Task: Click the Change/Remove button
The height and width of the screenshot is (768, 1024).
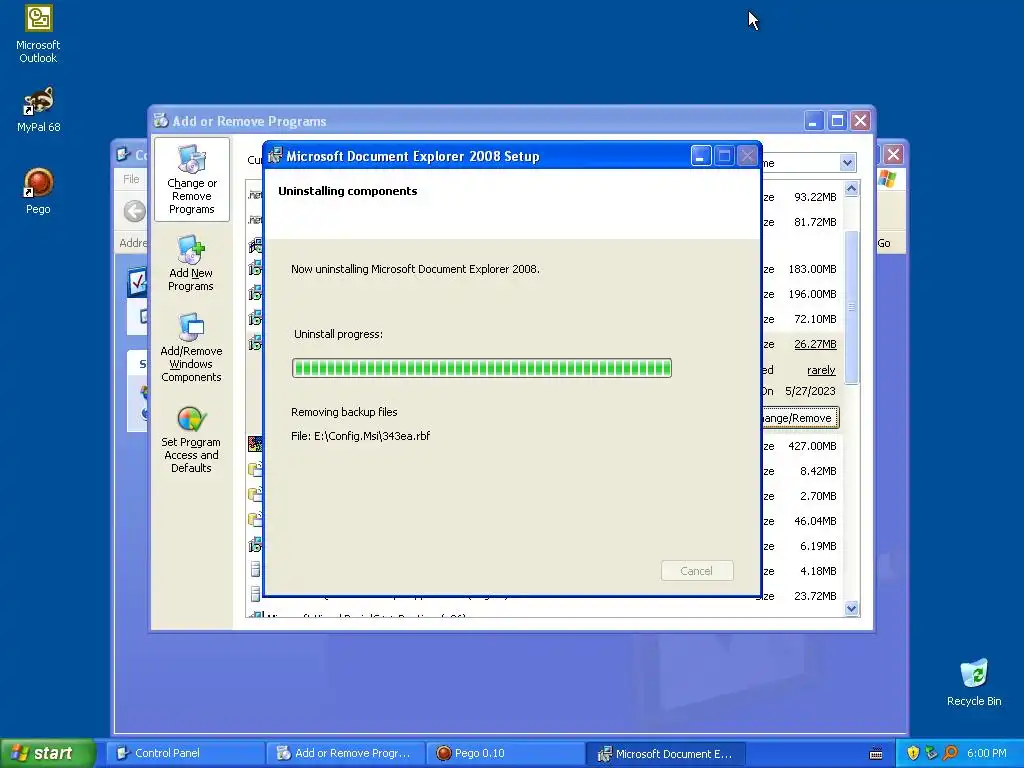Action: [800, 418]
